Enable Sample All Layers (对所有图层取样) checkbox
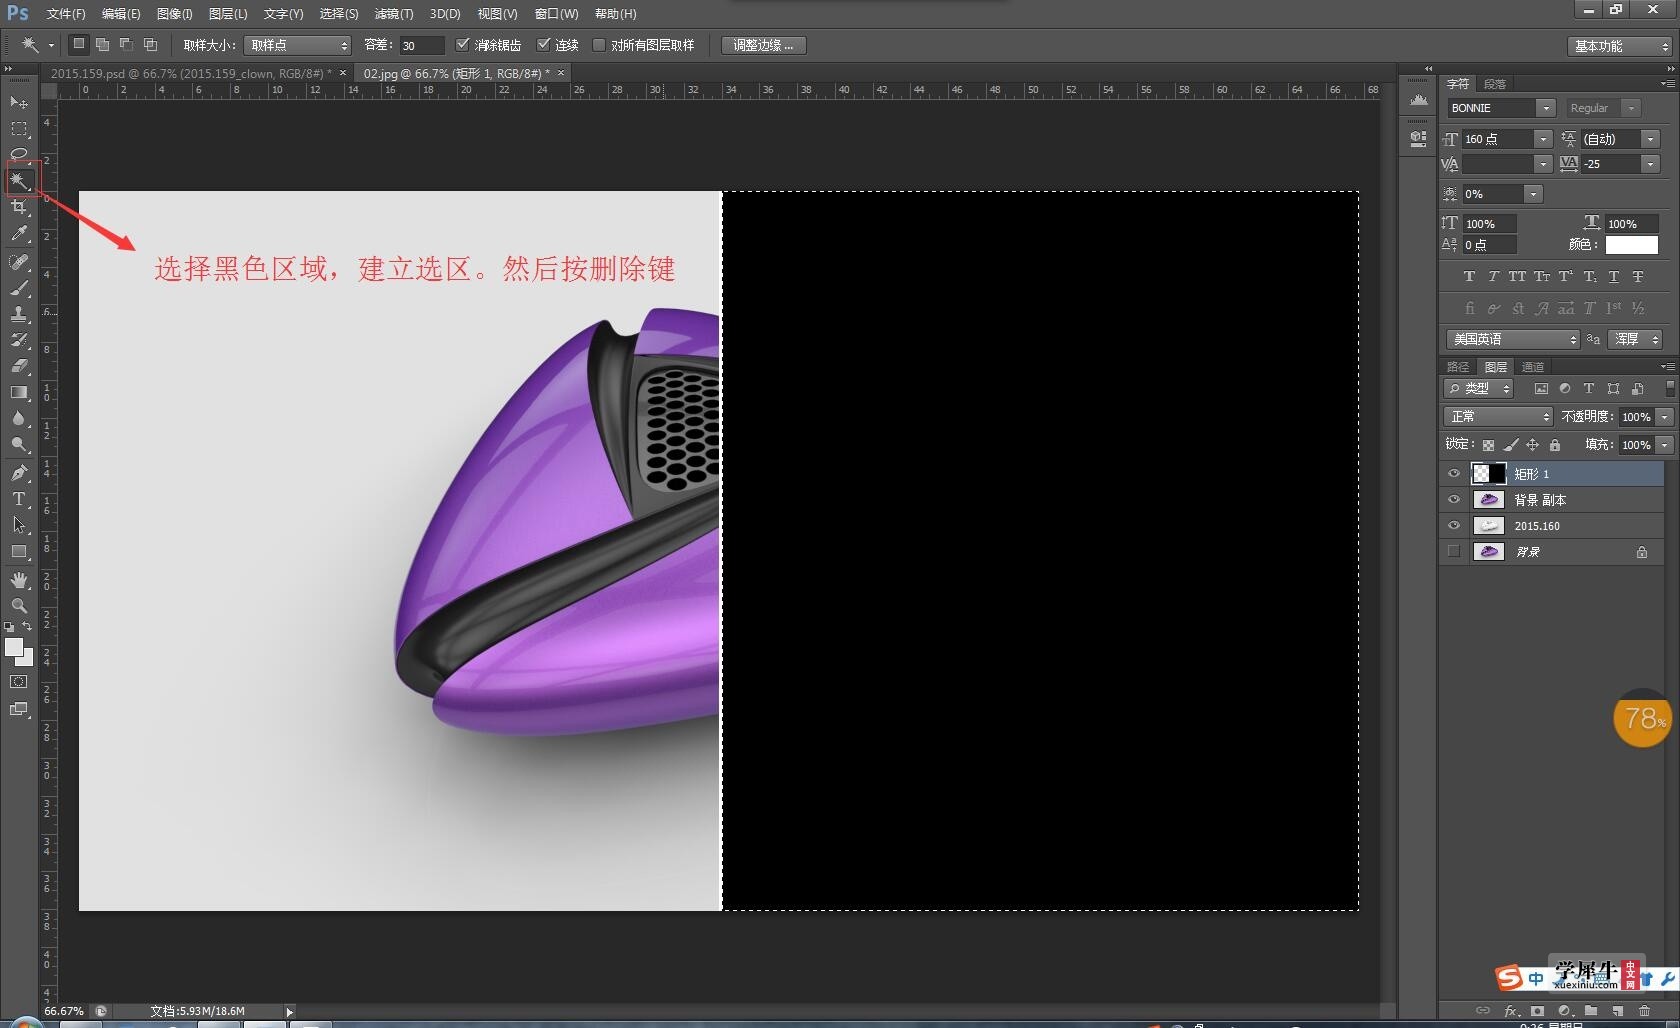This screenshot has height=1028, width=1680. coord(599,45)
